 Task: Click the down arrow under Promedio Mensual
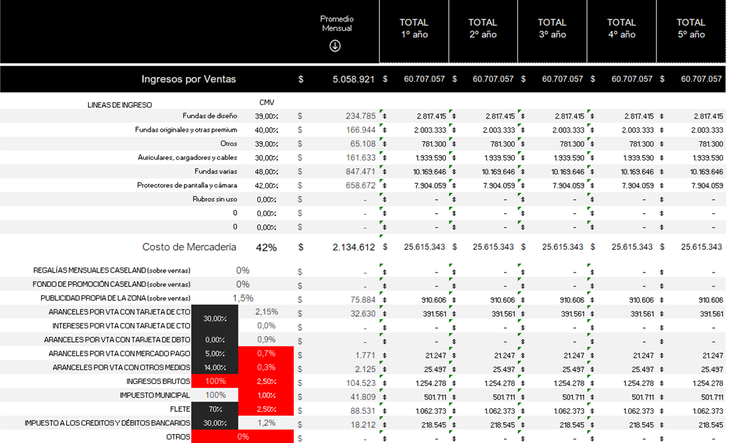click(x=335, y=45)
